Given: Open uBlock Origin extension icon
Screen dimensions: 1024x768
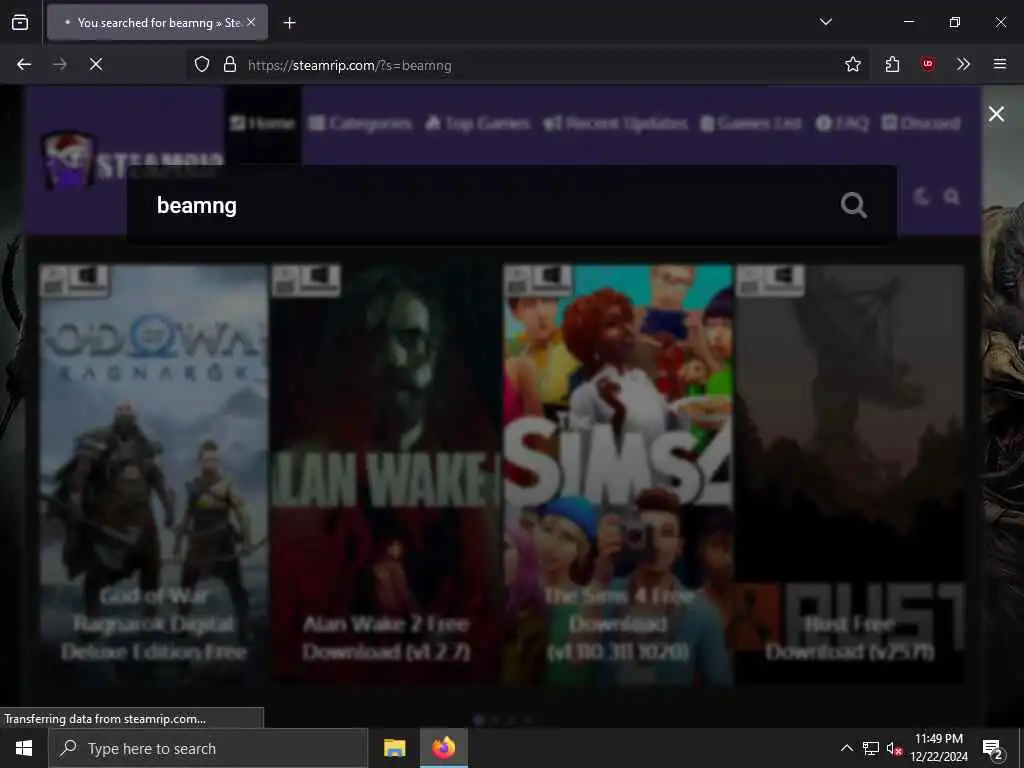Looking at the screenshot, I should [927, 64].
